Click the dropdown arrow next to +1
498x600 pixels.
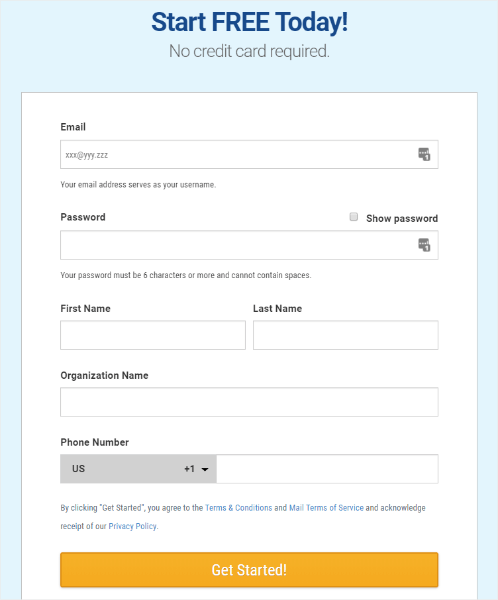[205, 469]
